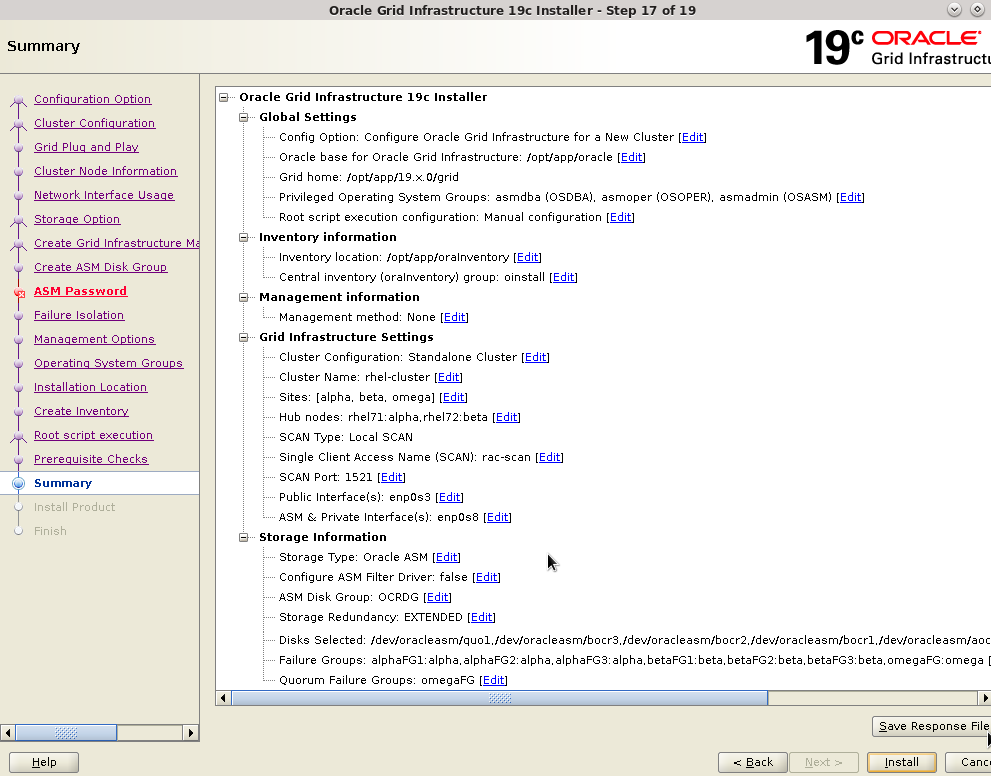Click the grey Install Product step circle
Image resolution: width=991 pixels, height=776 pixels.
coord(19,507)
